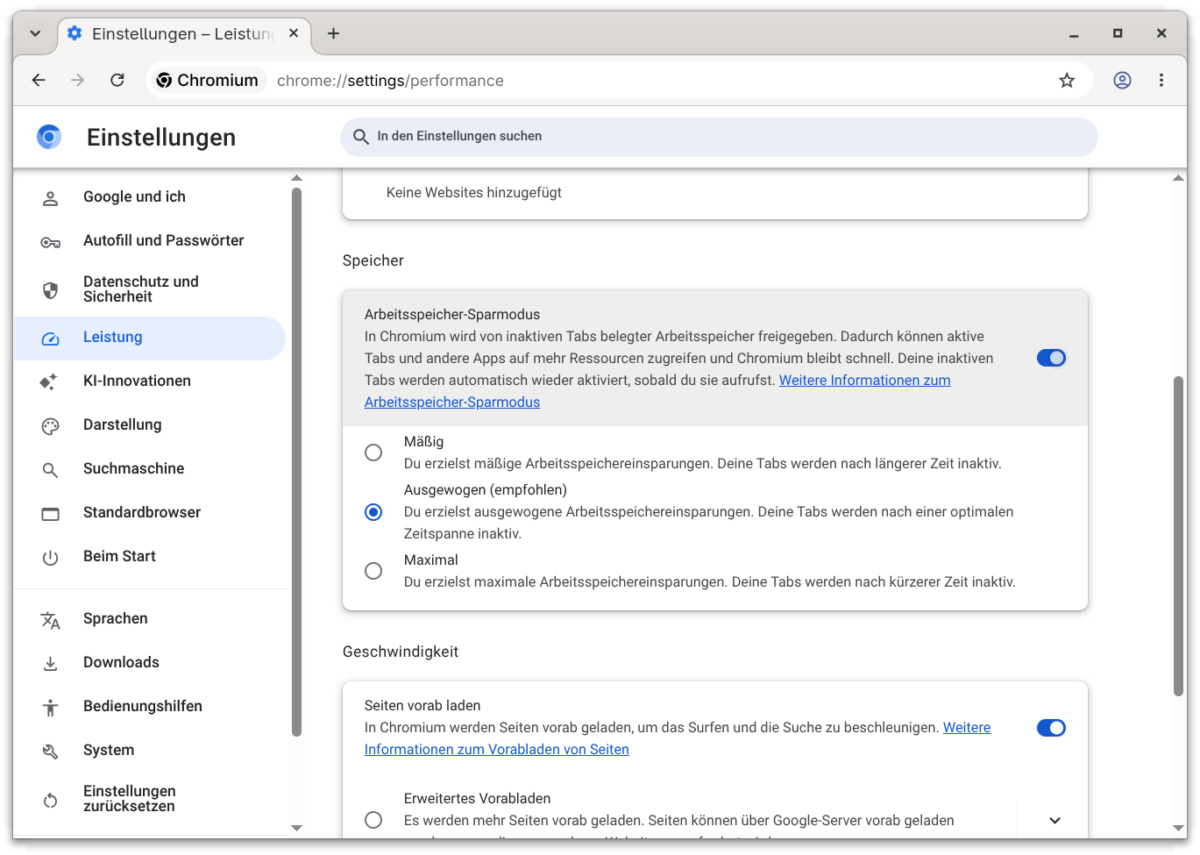Viewport: 1200px width, 855px height.
Task: Click the Leistung speedometer icon
Action: tap(50, 338)
